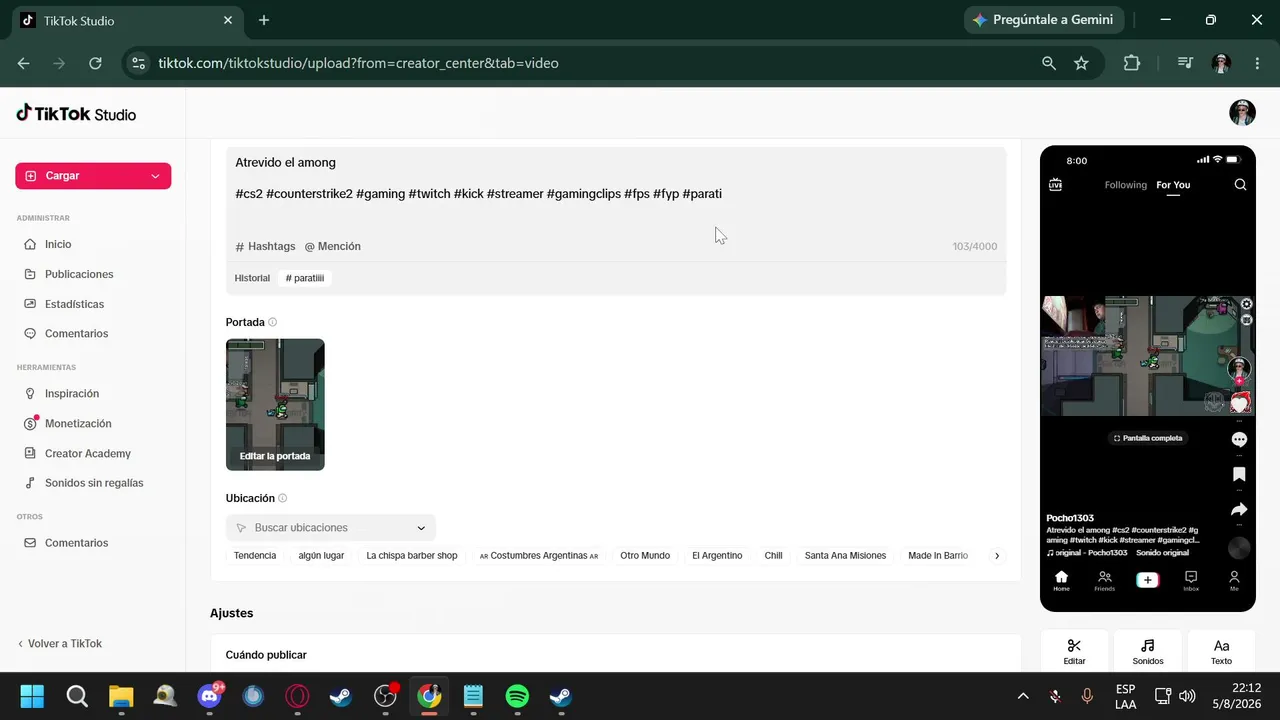Reload the TikTok Studio page

click(x=95, y=63)
